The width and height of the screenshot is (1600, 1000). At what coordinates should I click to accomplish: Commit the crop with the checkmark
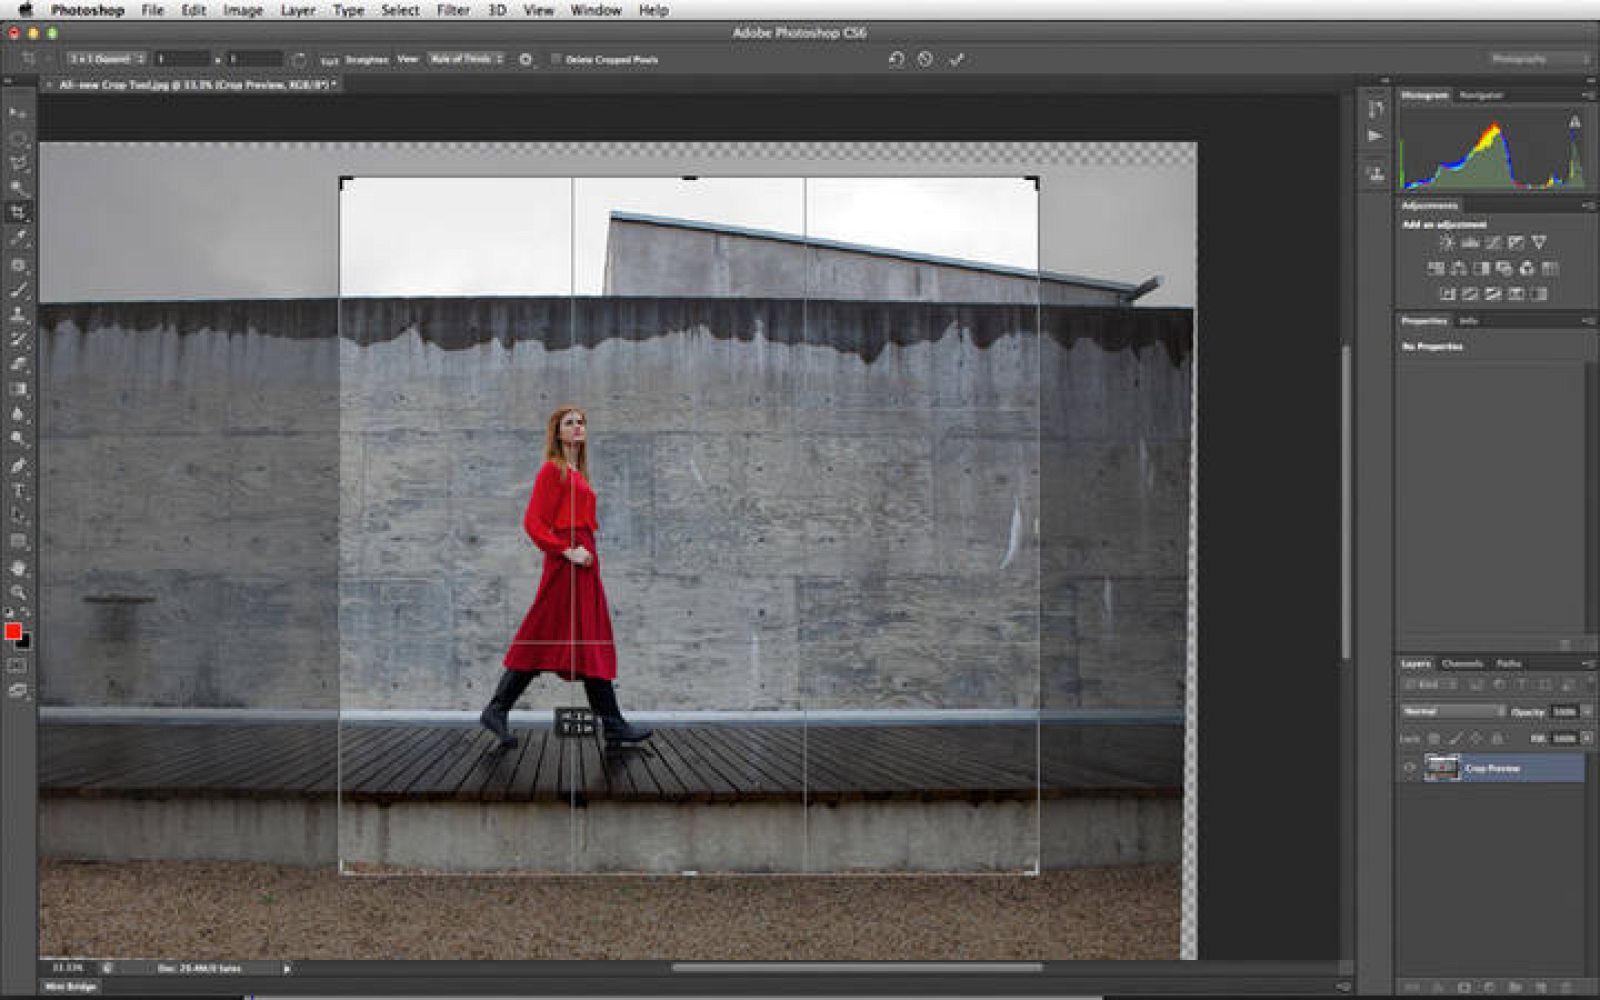(x=957, y=59)
